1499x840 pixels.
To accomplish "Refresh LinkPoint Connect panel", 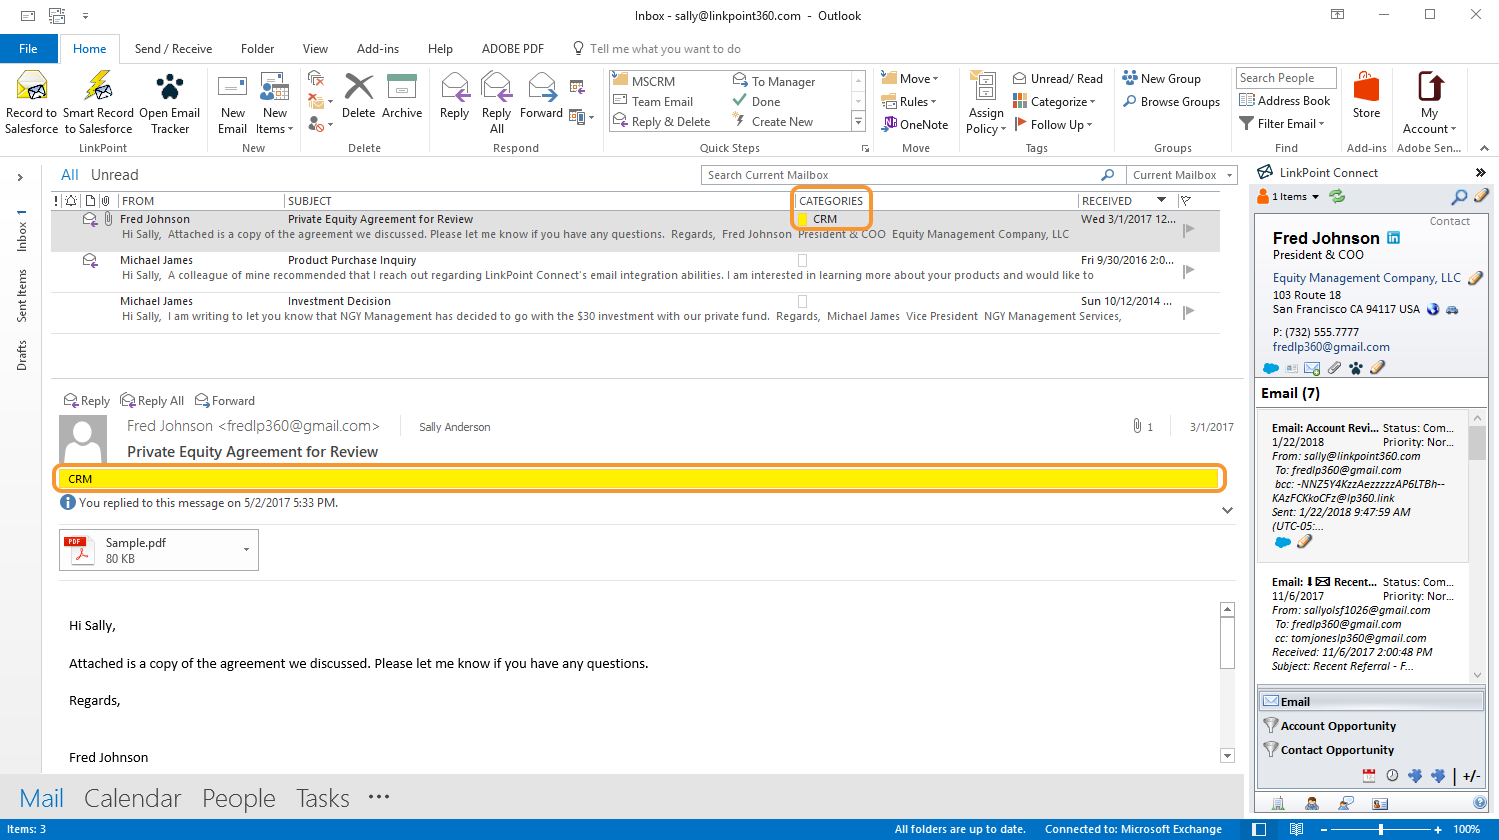I will tap(1337, 197).
